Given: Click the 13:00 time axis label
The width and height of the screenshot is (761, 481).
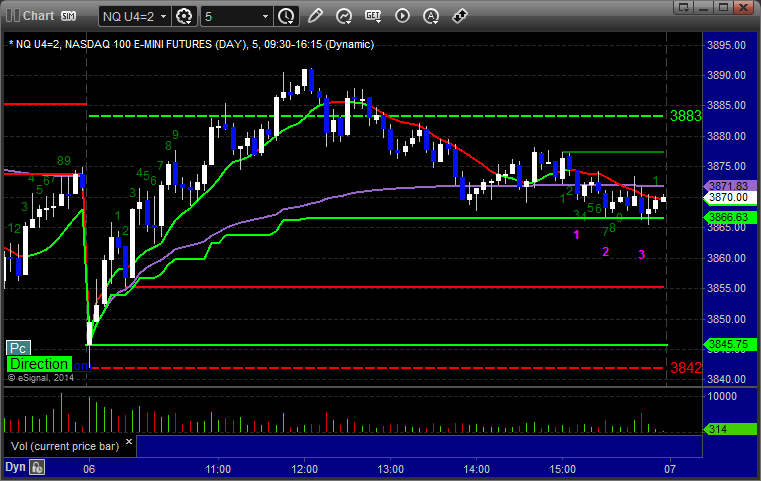Looking at the screenshot, I should 391,469.
